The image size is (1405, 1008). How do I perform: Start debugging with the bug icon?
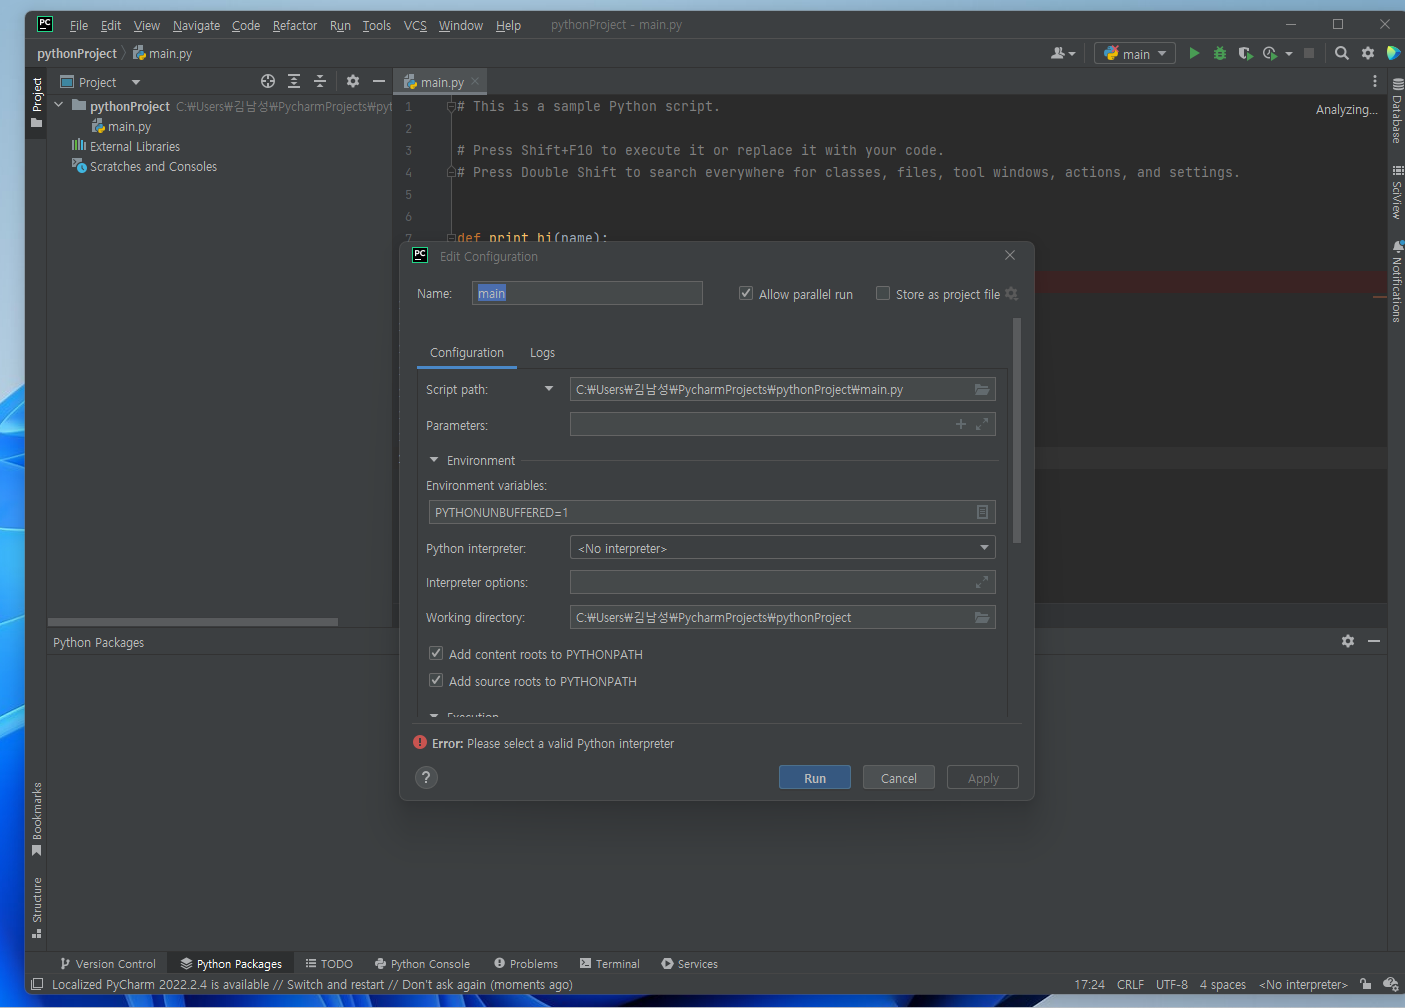tap(1219, 53)
